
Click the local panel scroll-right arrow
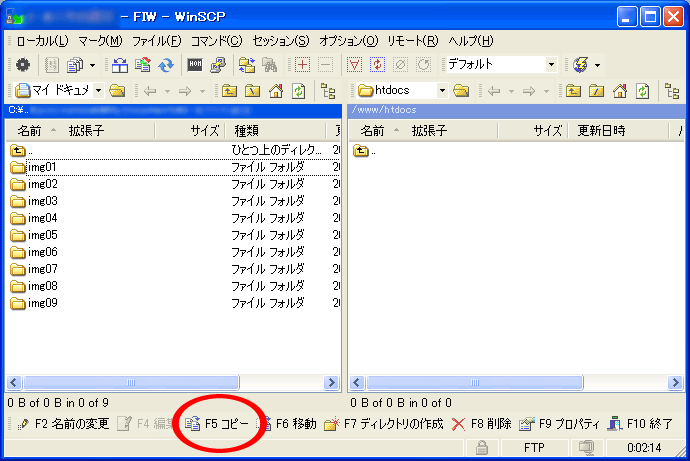pyautogui.click(x=331, y=382)
